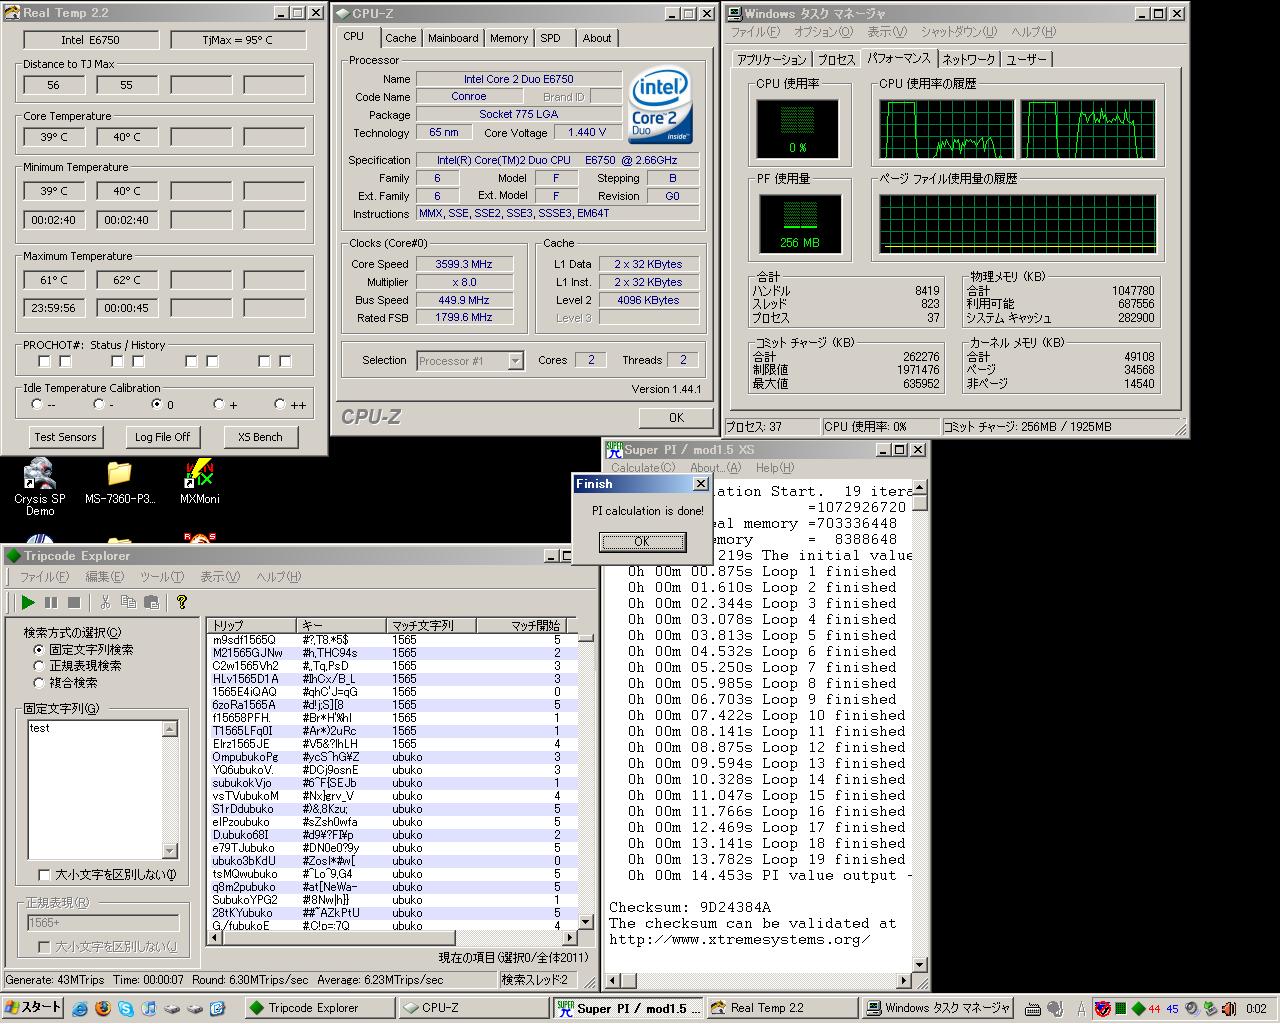Click OK in the Finish dialog
The height and width of the screenshot is (1024, 1280).
[642, 541]
